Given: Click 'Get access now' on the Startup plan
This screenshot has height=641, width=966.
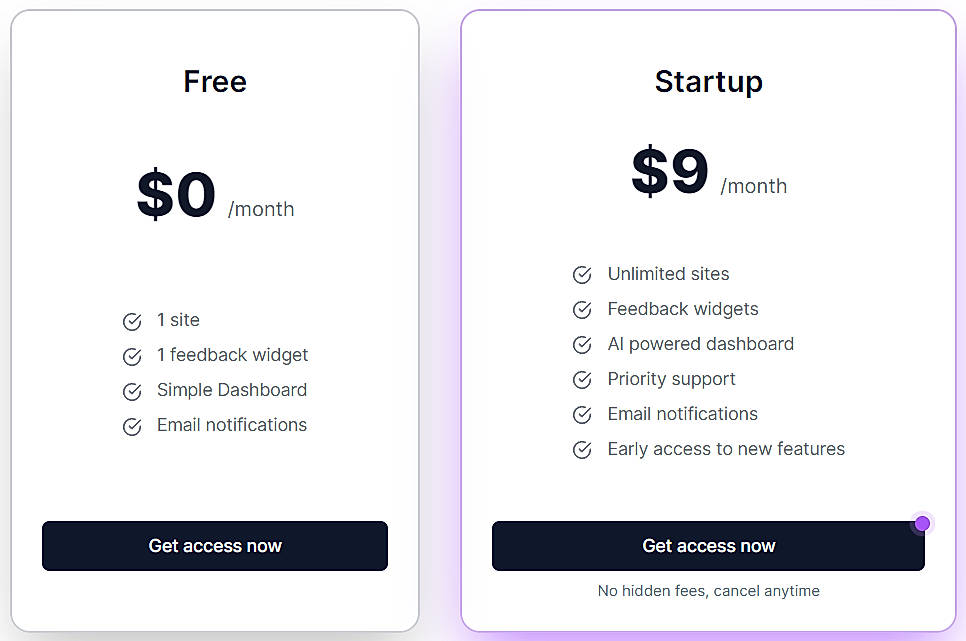Looking at the screenshot, I should pos(708,546).
